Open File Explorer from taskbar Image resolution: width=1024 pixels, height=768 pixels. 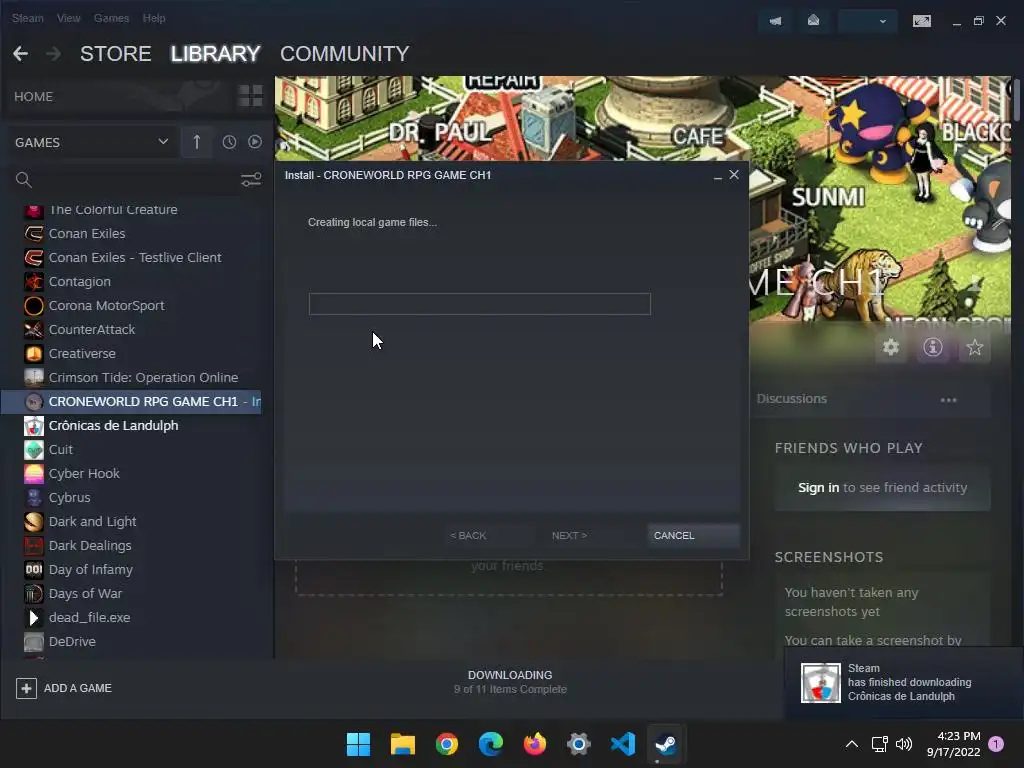click(402, 744)
